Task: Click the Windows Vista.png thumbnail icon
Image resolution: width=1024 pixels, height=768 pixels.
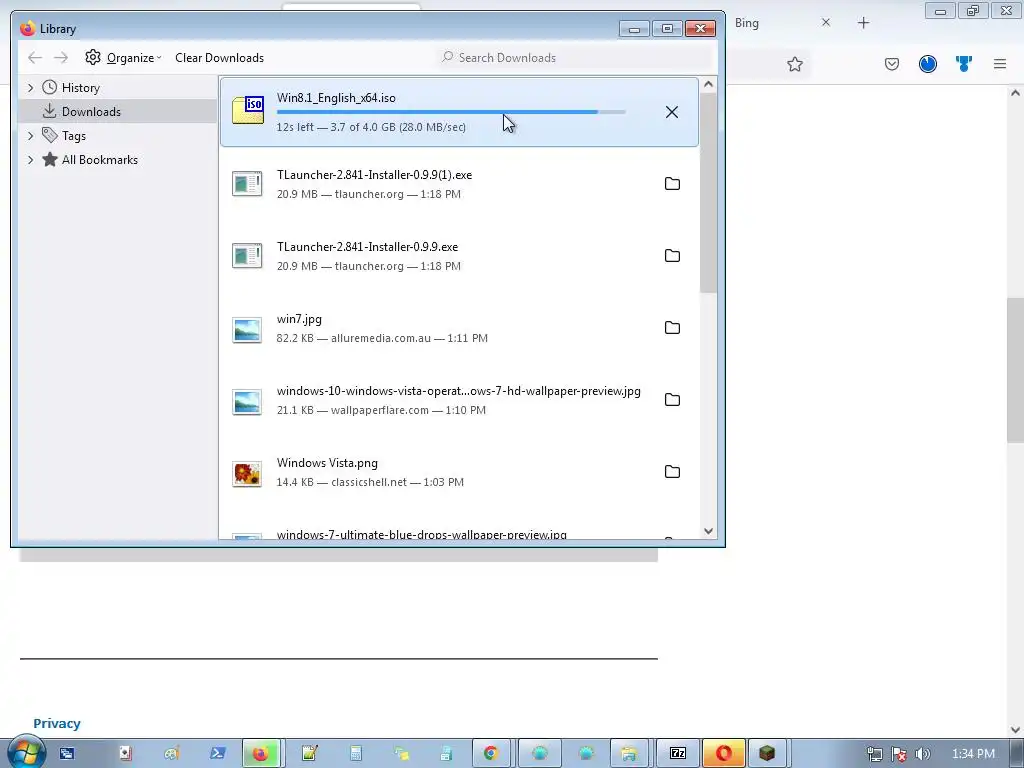Action: (247, 473)
